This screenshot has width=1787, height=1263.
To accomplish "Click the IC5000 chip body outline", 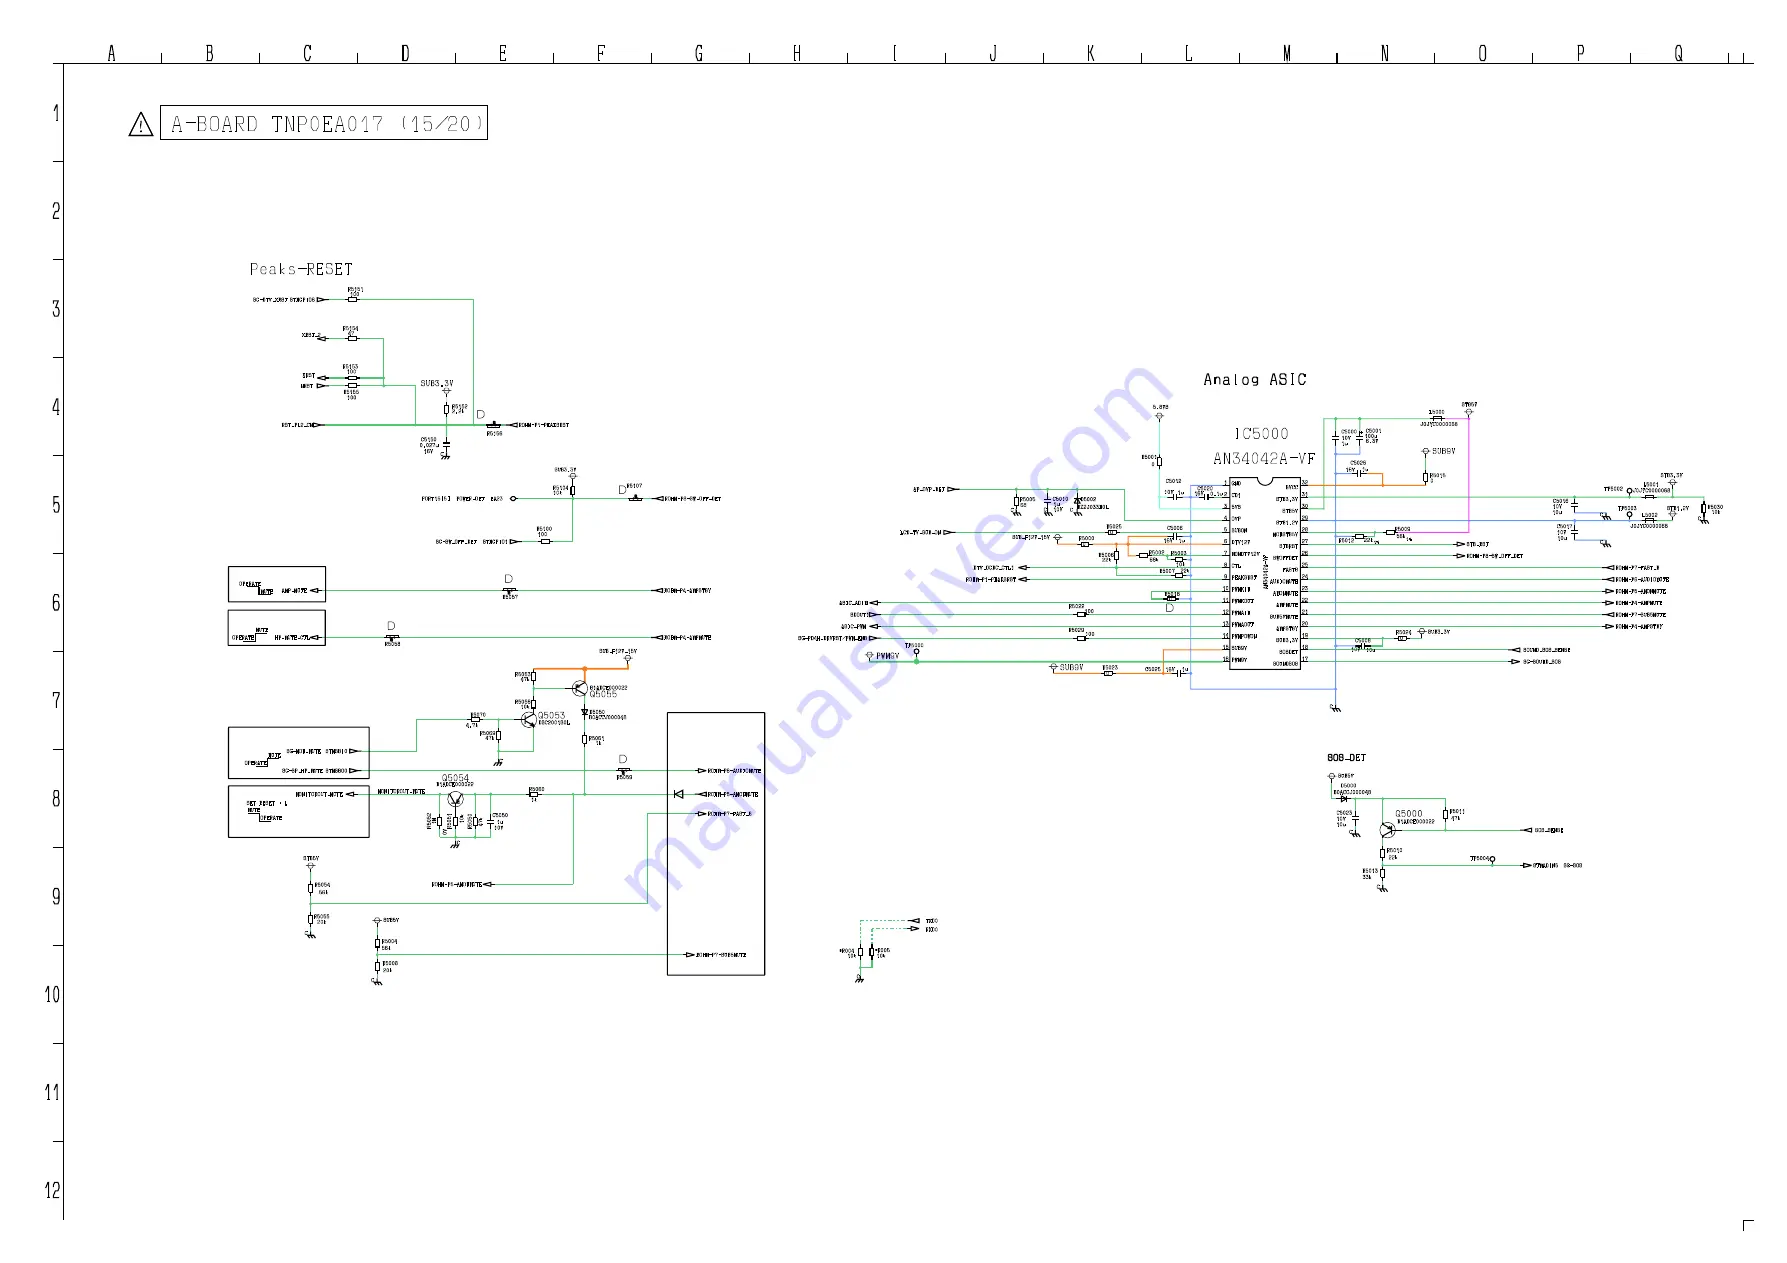I will point(1265,573).
